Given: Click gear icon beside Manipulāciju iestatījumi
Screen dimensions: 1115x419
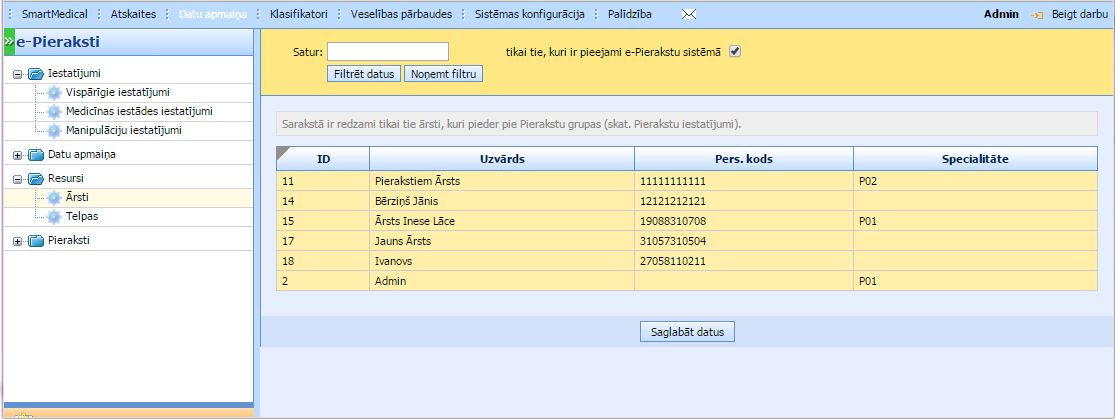Looking at the screenshot, I should click(54, 131).
